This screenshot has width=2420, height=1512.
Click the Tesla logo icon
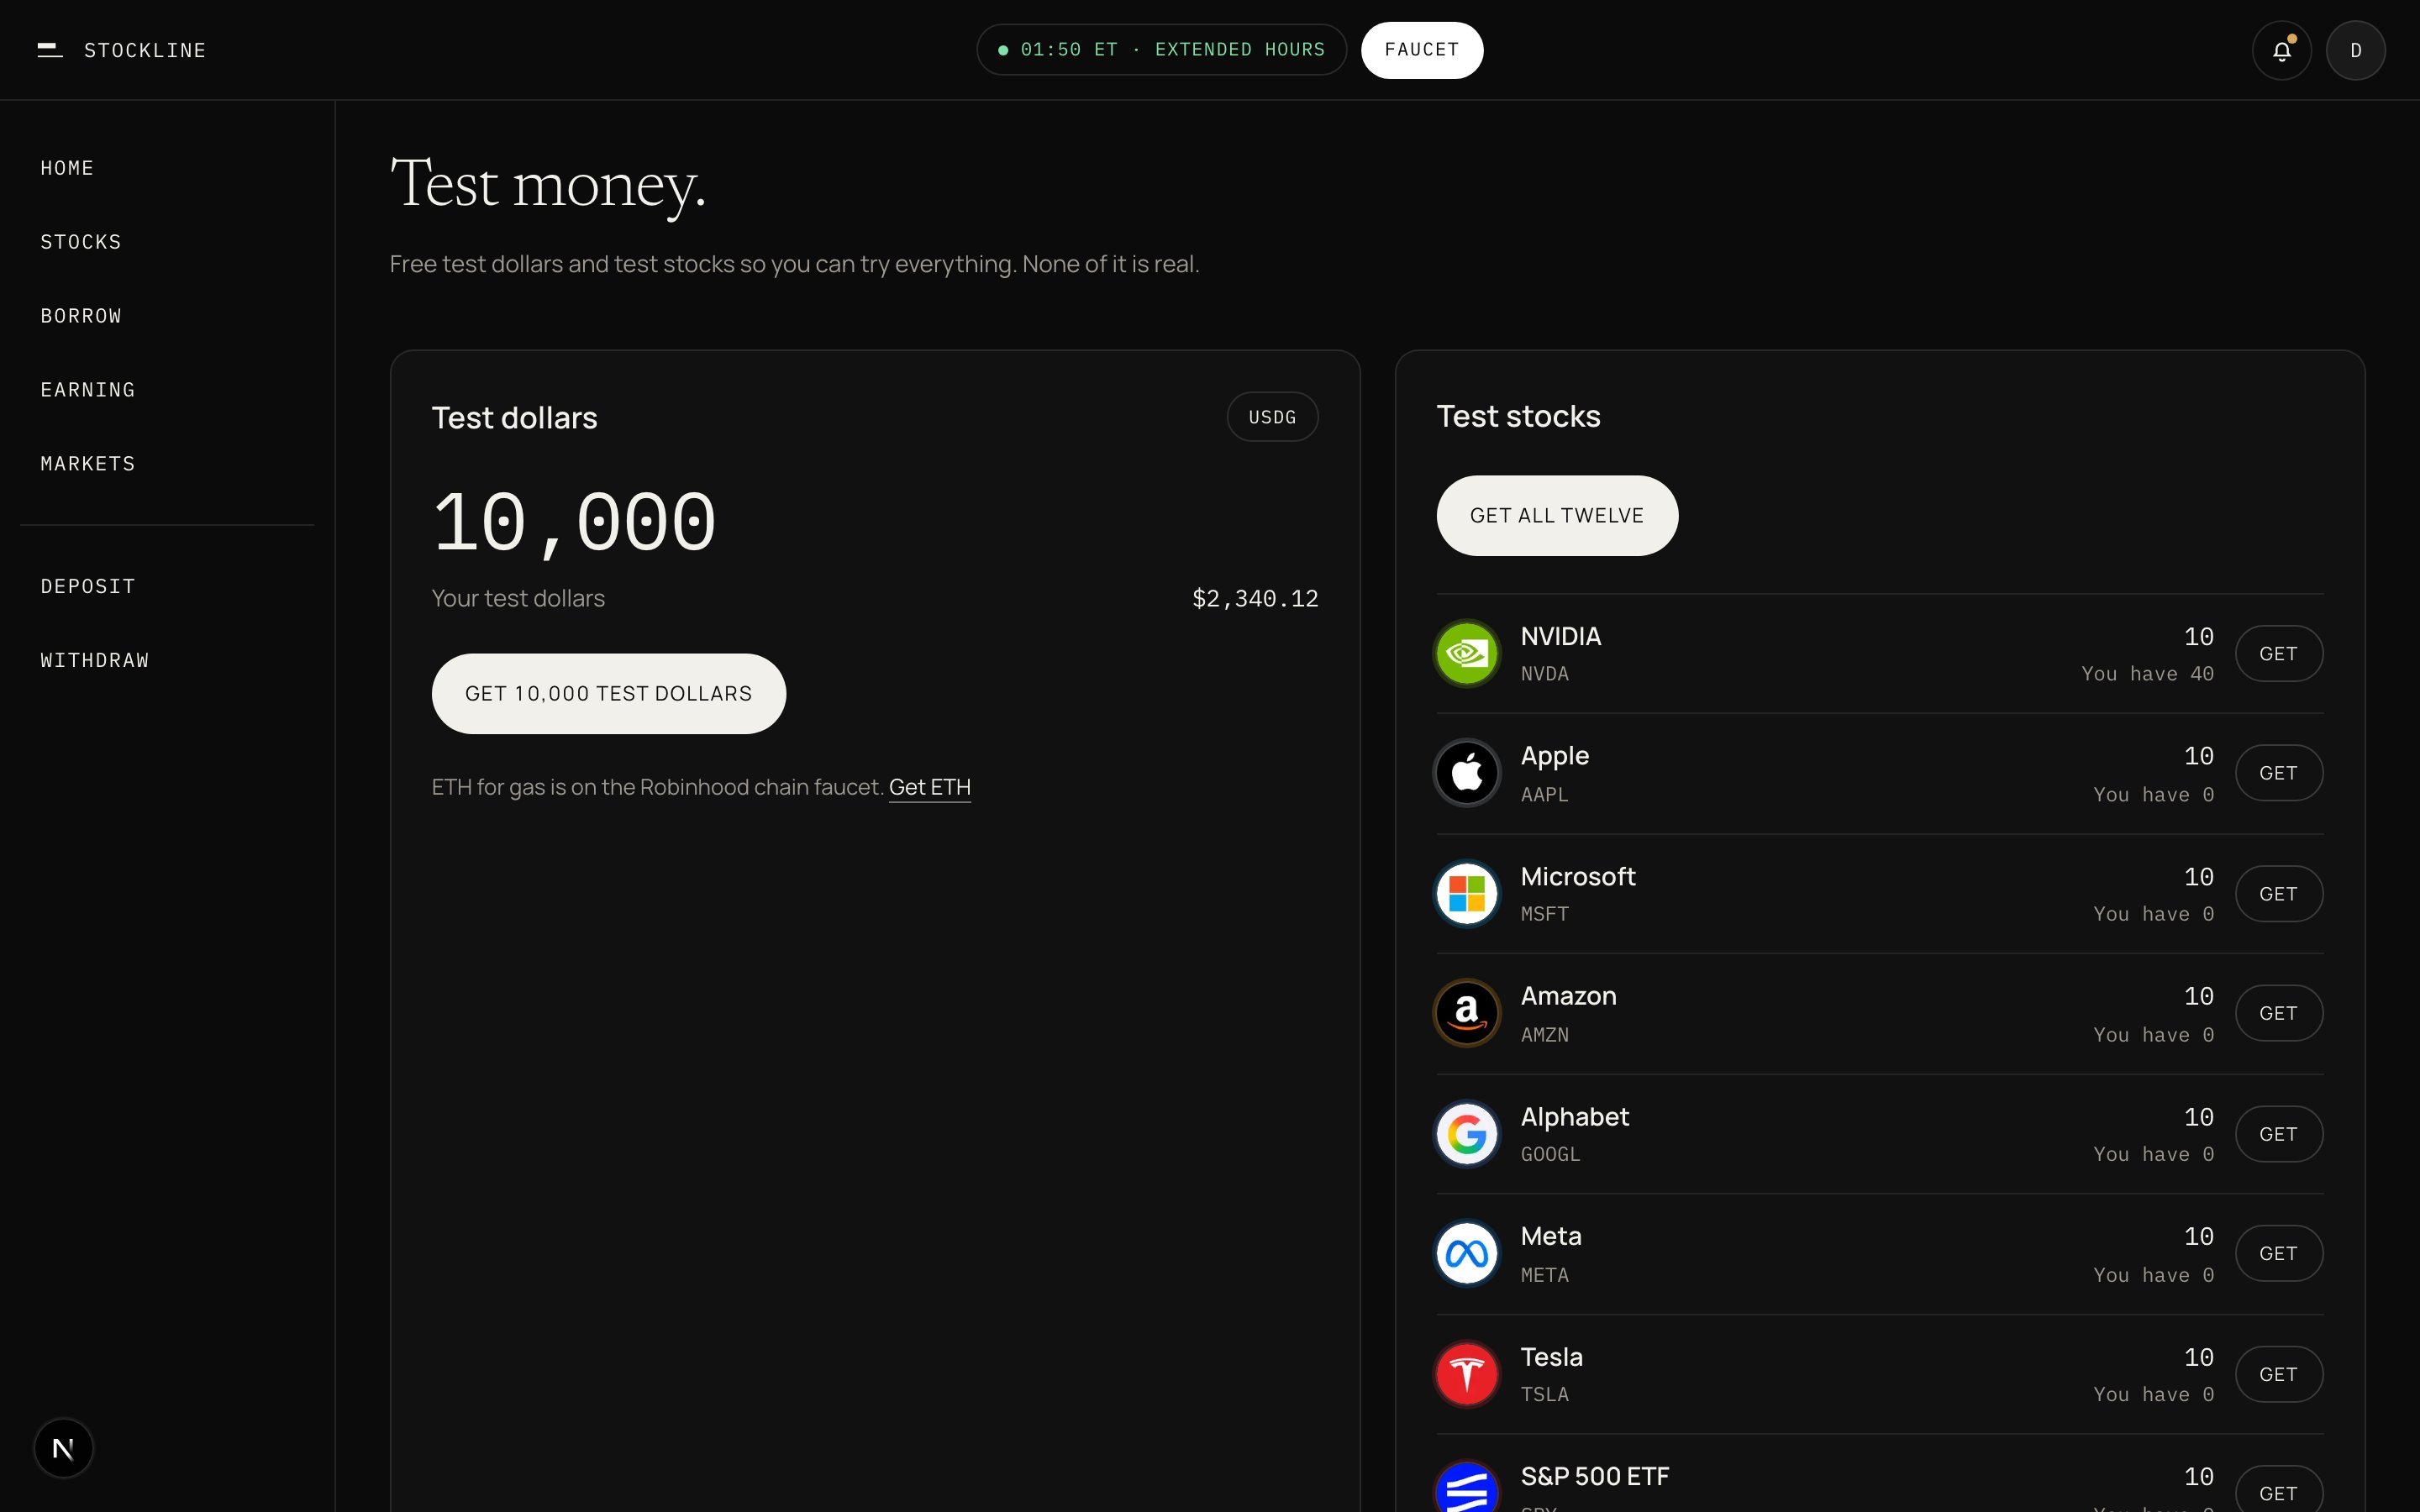click(x=1466, y=1374)
